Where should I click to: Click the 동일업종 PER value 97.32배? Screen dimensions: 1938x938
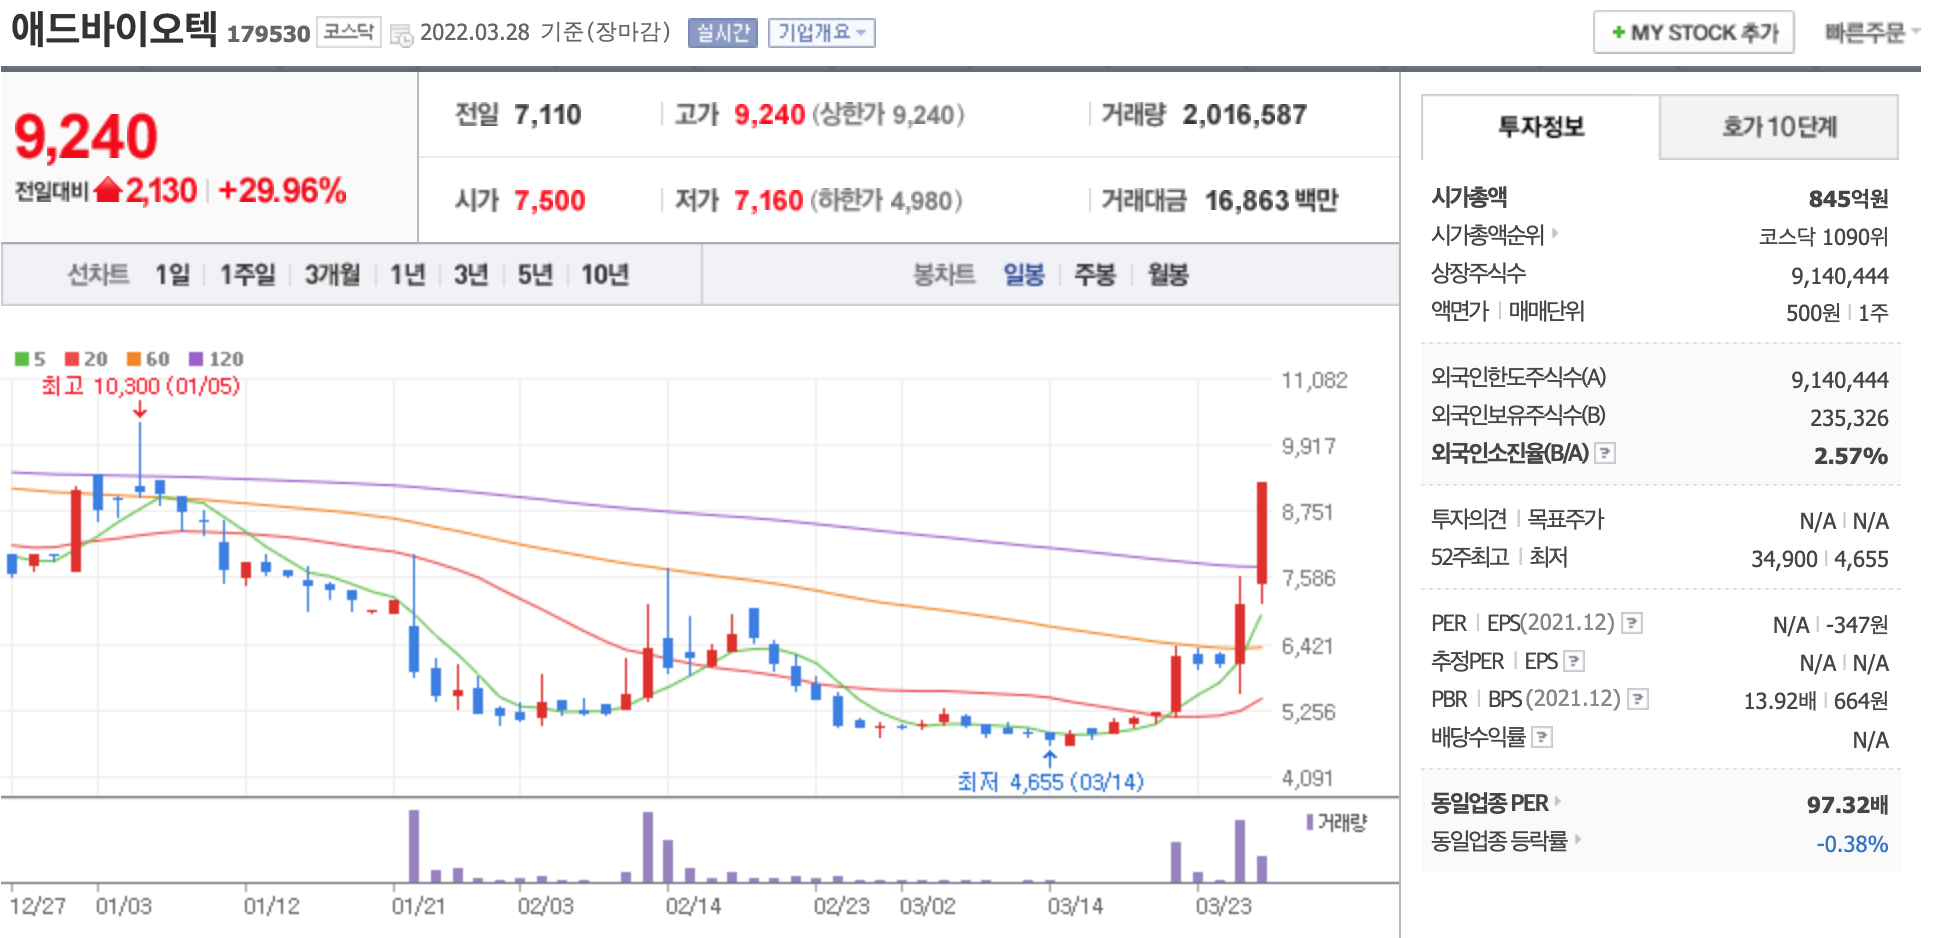tap(1848, 804)
